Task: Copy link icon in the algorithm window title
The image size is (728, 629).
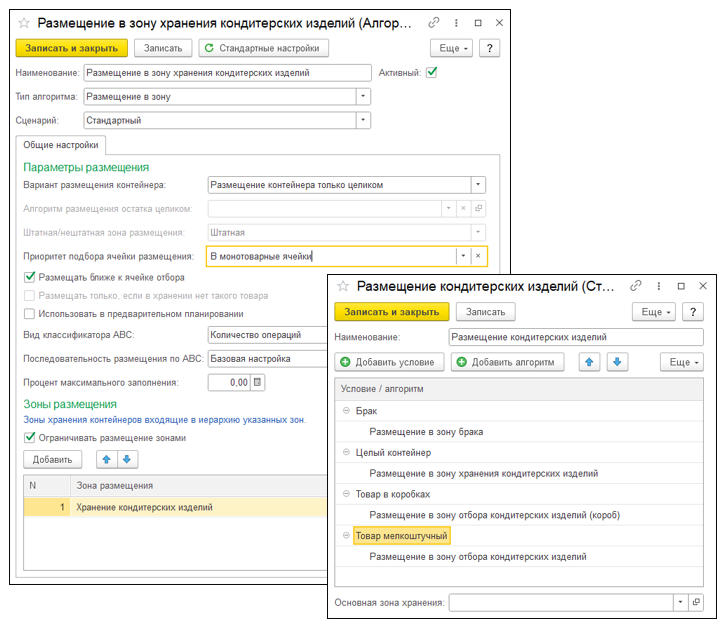Action: pos(434,22)
